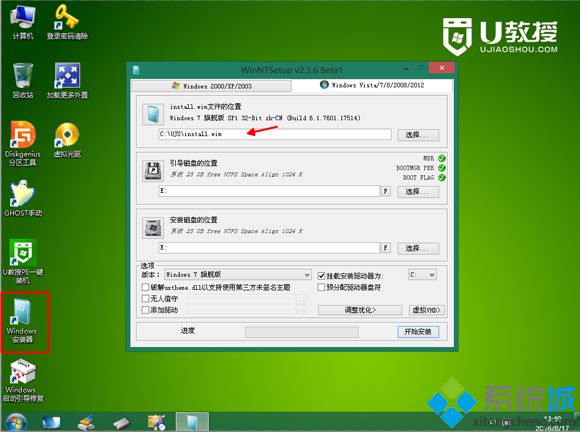Viewport: 580px width, 432px height.
Task: Click the WinNTSetup title bar icon
Action: (x=136, y=70)
